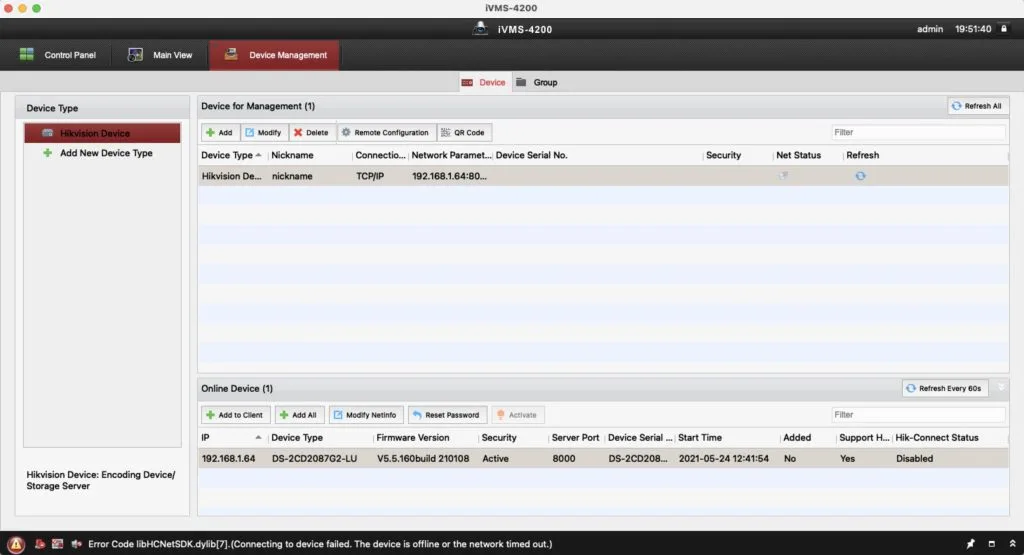The image size is (1024, 555).
Task: Click the Firmware Version column header
Action: 413,437
